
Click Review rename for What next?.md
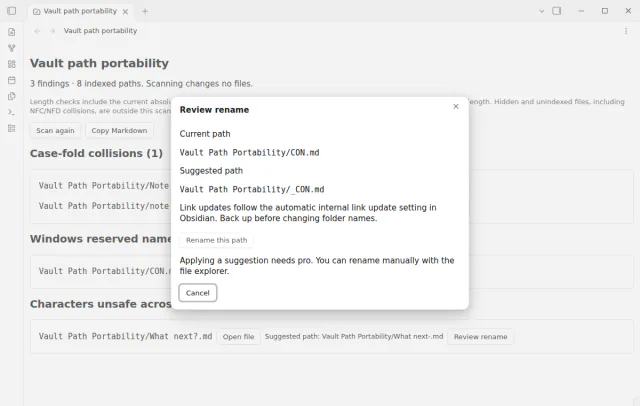tap(480, 337)
